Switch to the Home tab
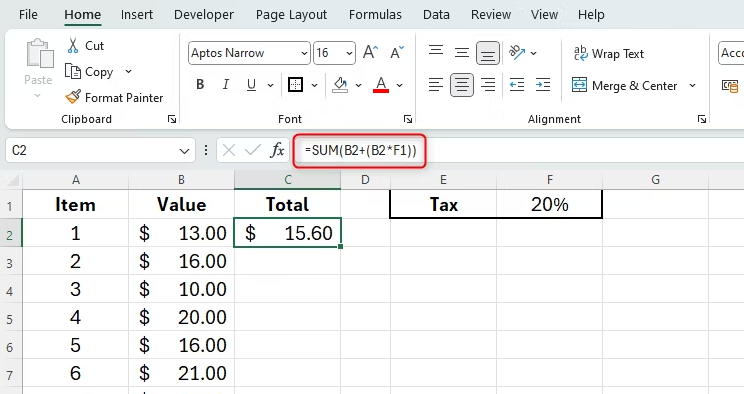The image size is (744, 394). pos(83,15)
